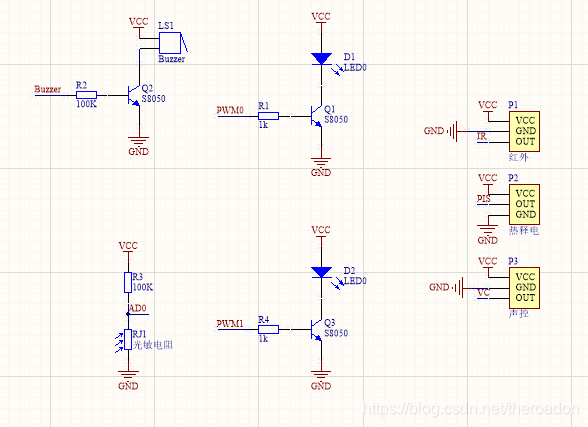
Task: Click the VCC power port above R3
Action: pos(128,246)
